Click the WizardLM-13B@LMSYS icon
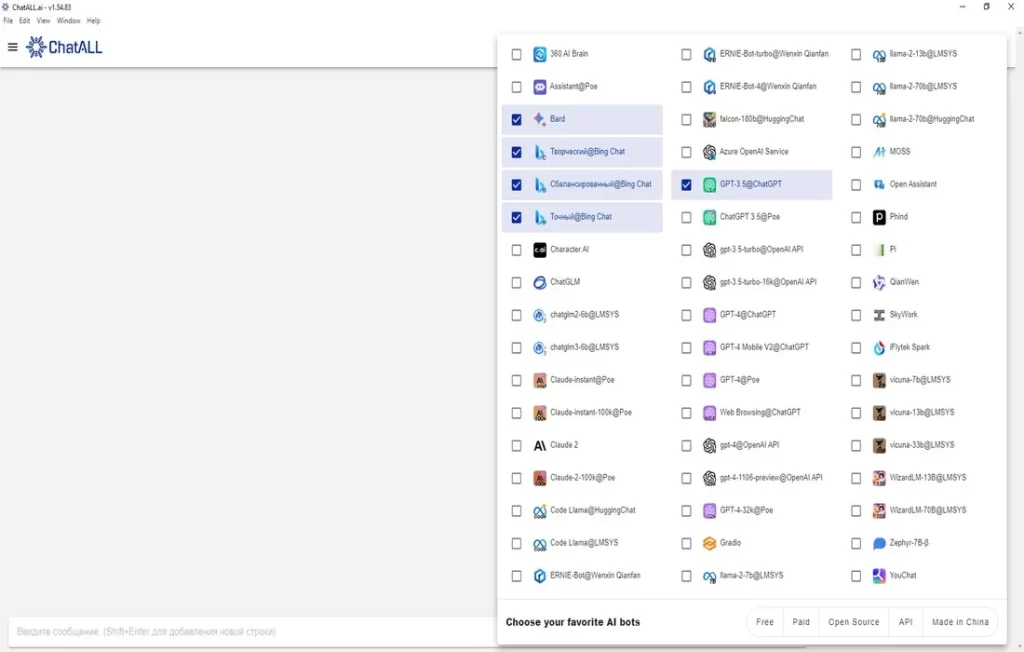This screenshot has height=652, width=1024. (x=879, y=478)
